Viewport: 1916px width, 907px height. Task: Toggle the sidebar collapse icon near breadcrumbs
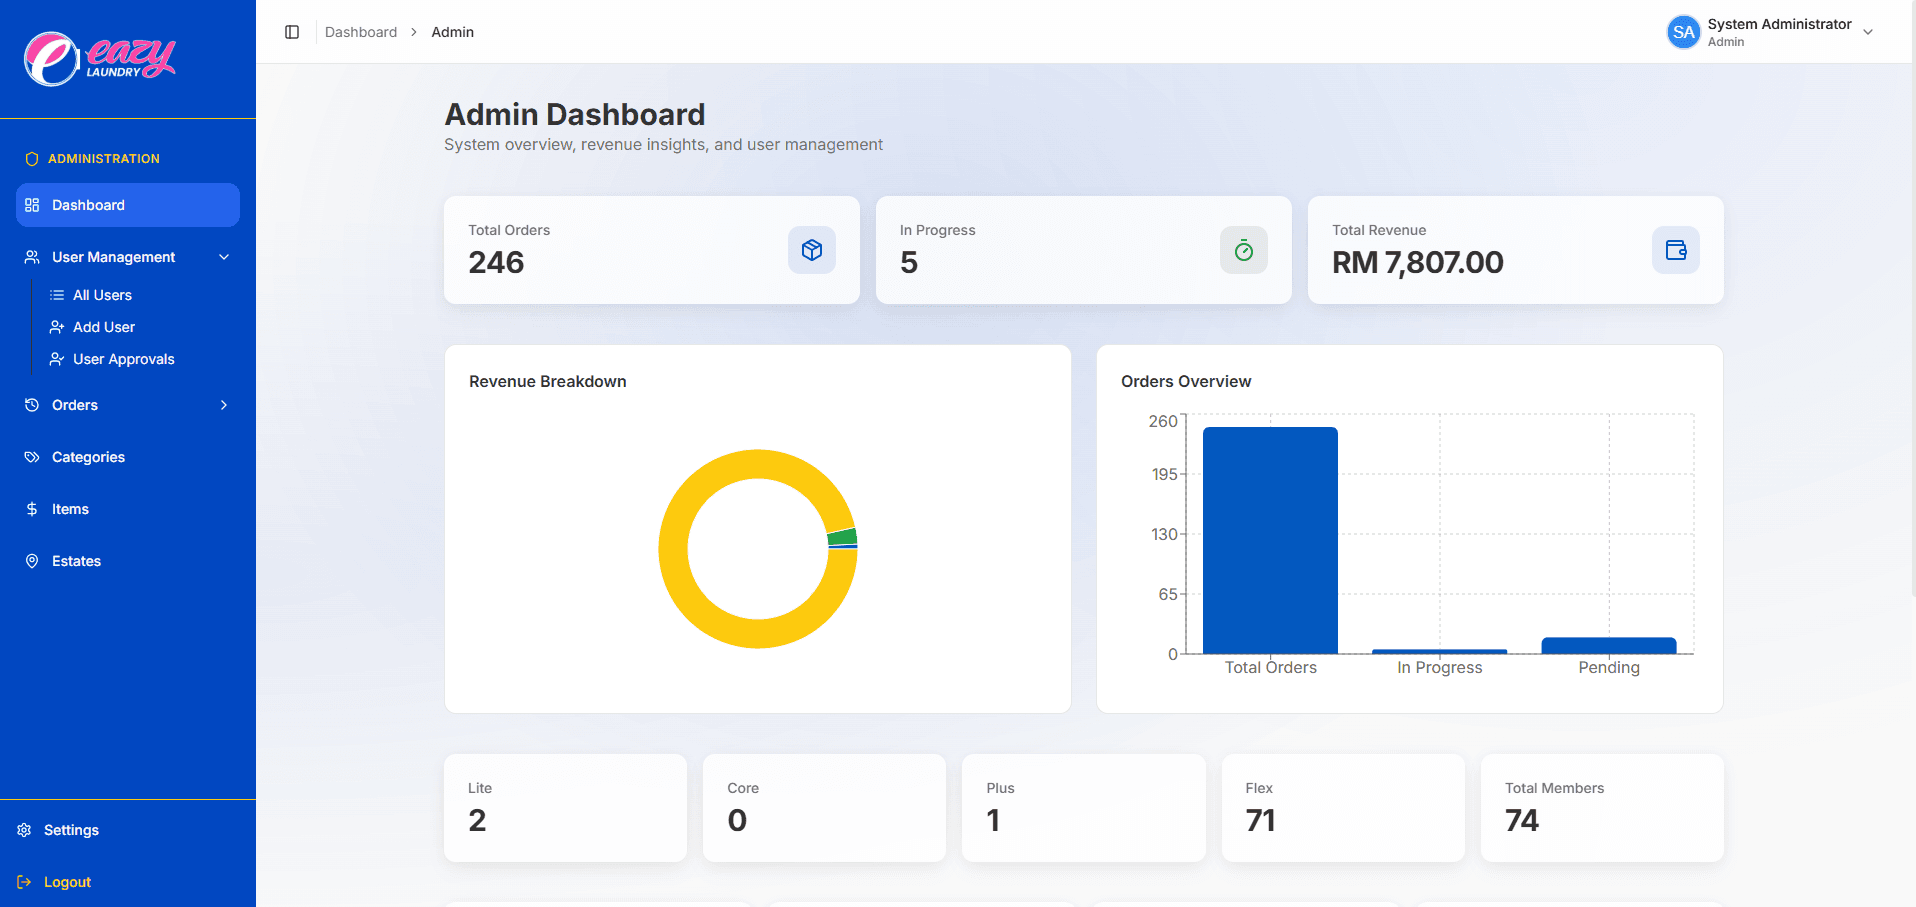291,32
